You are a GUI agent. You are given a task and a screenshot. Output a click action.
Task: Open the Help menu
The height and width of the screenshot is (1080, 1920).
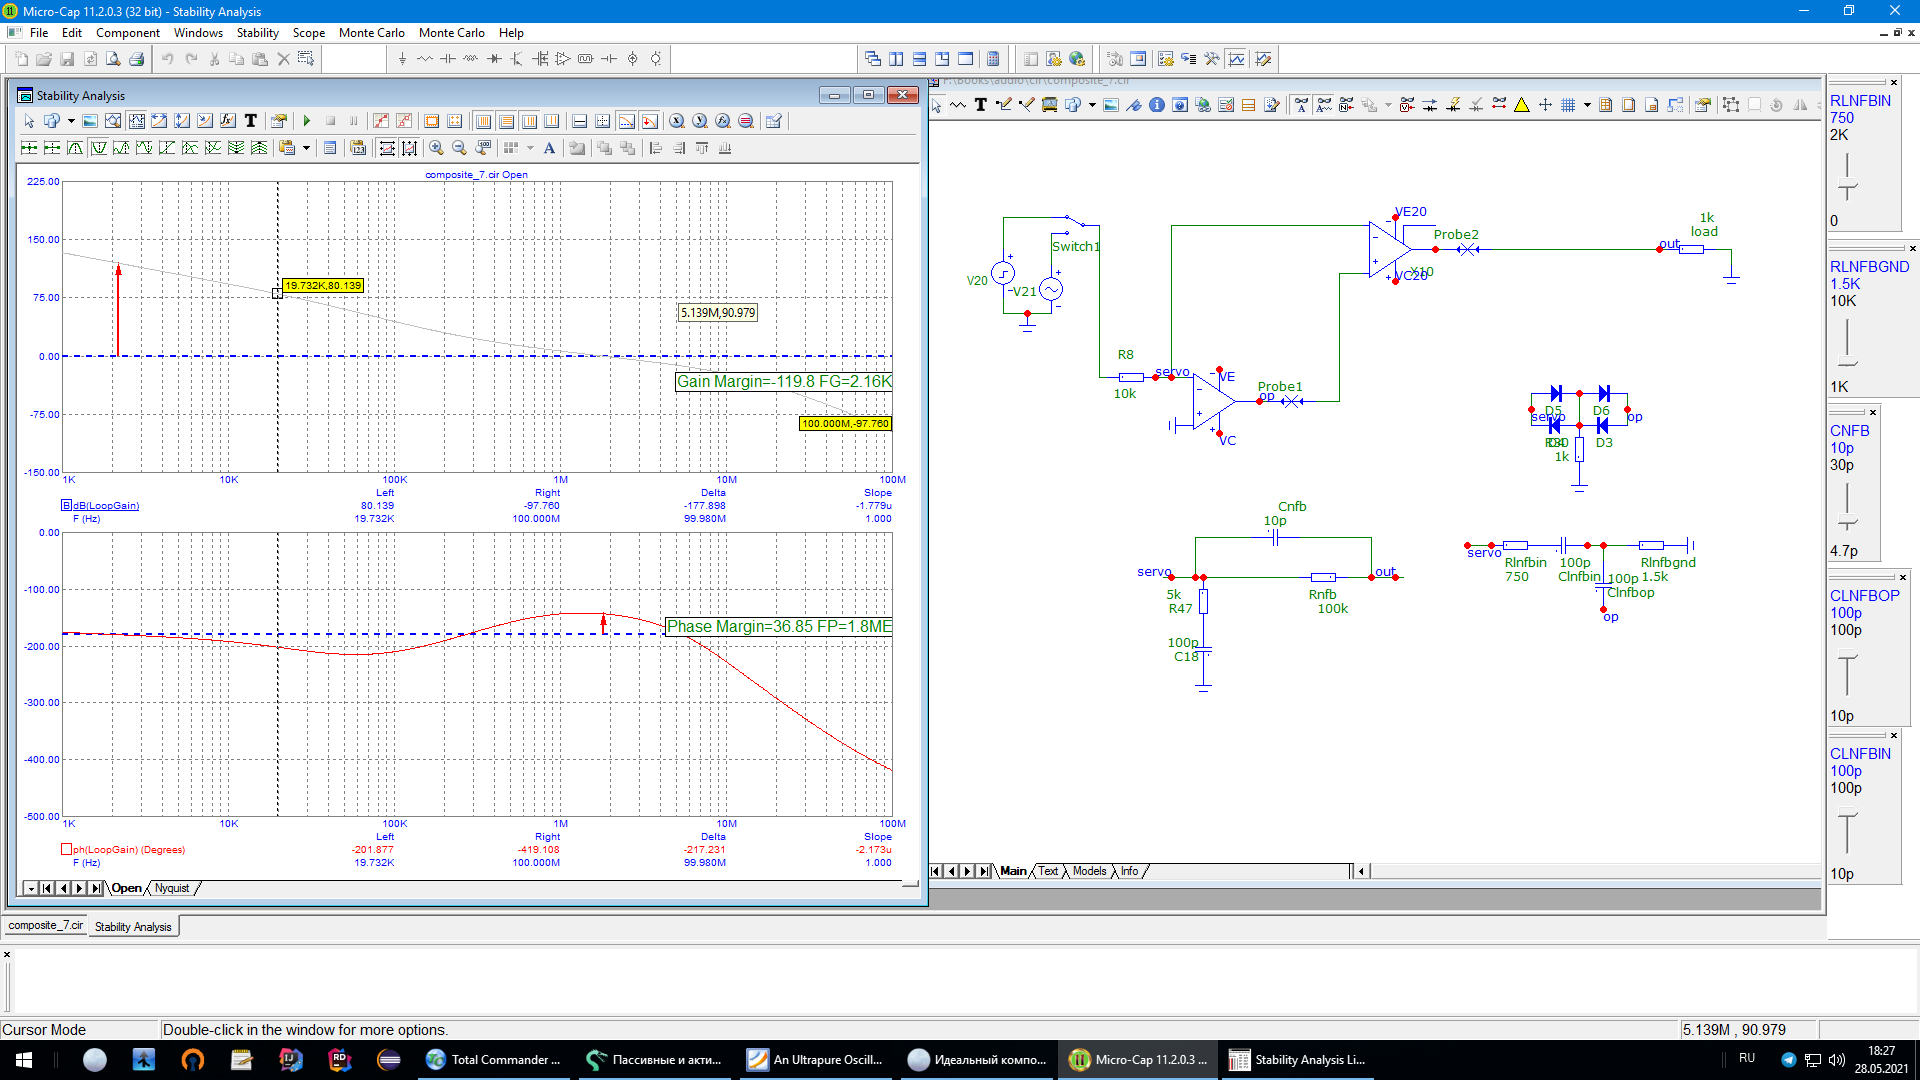coord(511,33)
